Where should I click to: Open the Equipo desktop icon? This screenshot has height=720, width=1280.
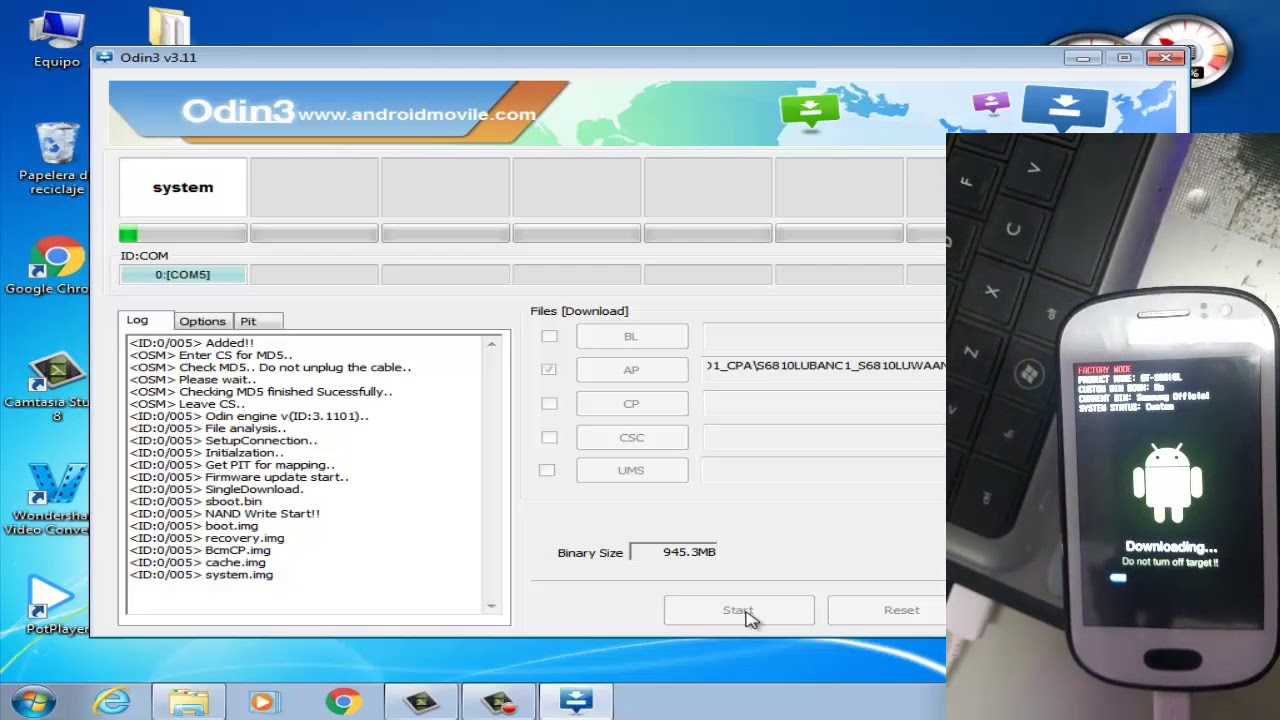[57, 37]
